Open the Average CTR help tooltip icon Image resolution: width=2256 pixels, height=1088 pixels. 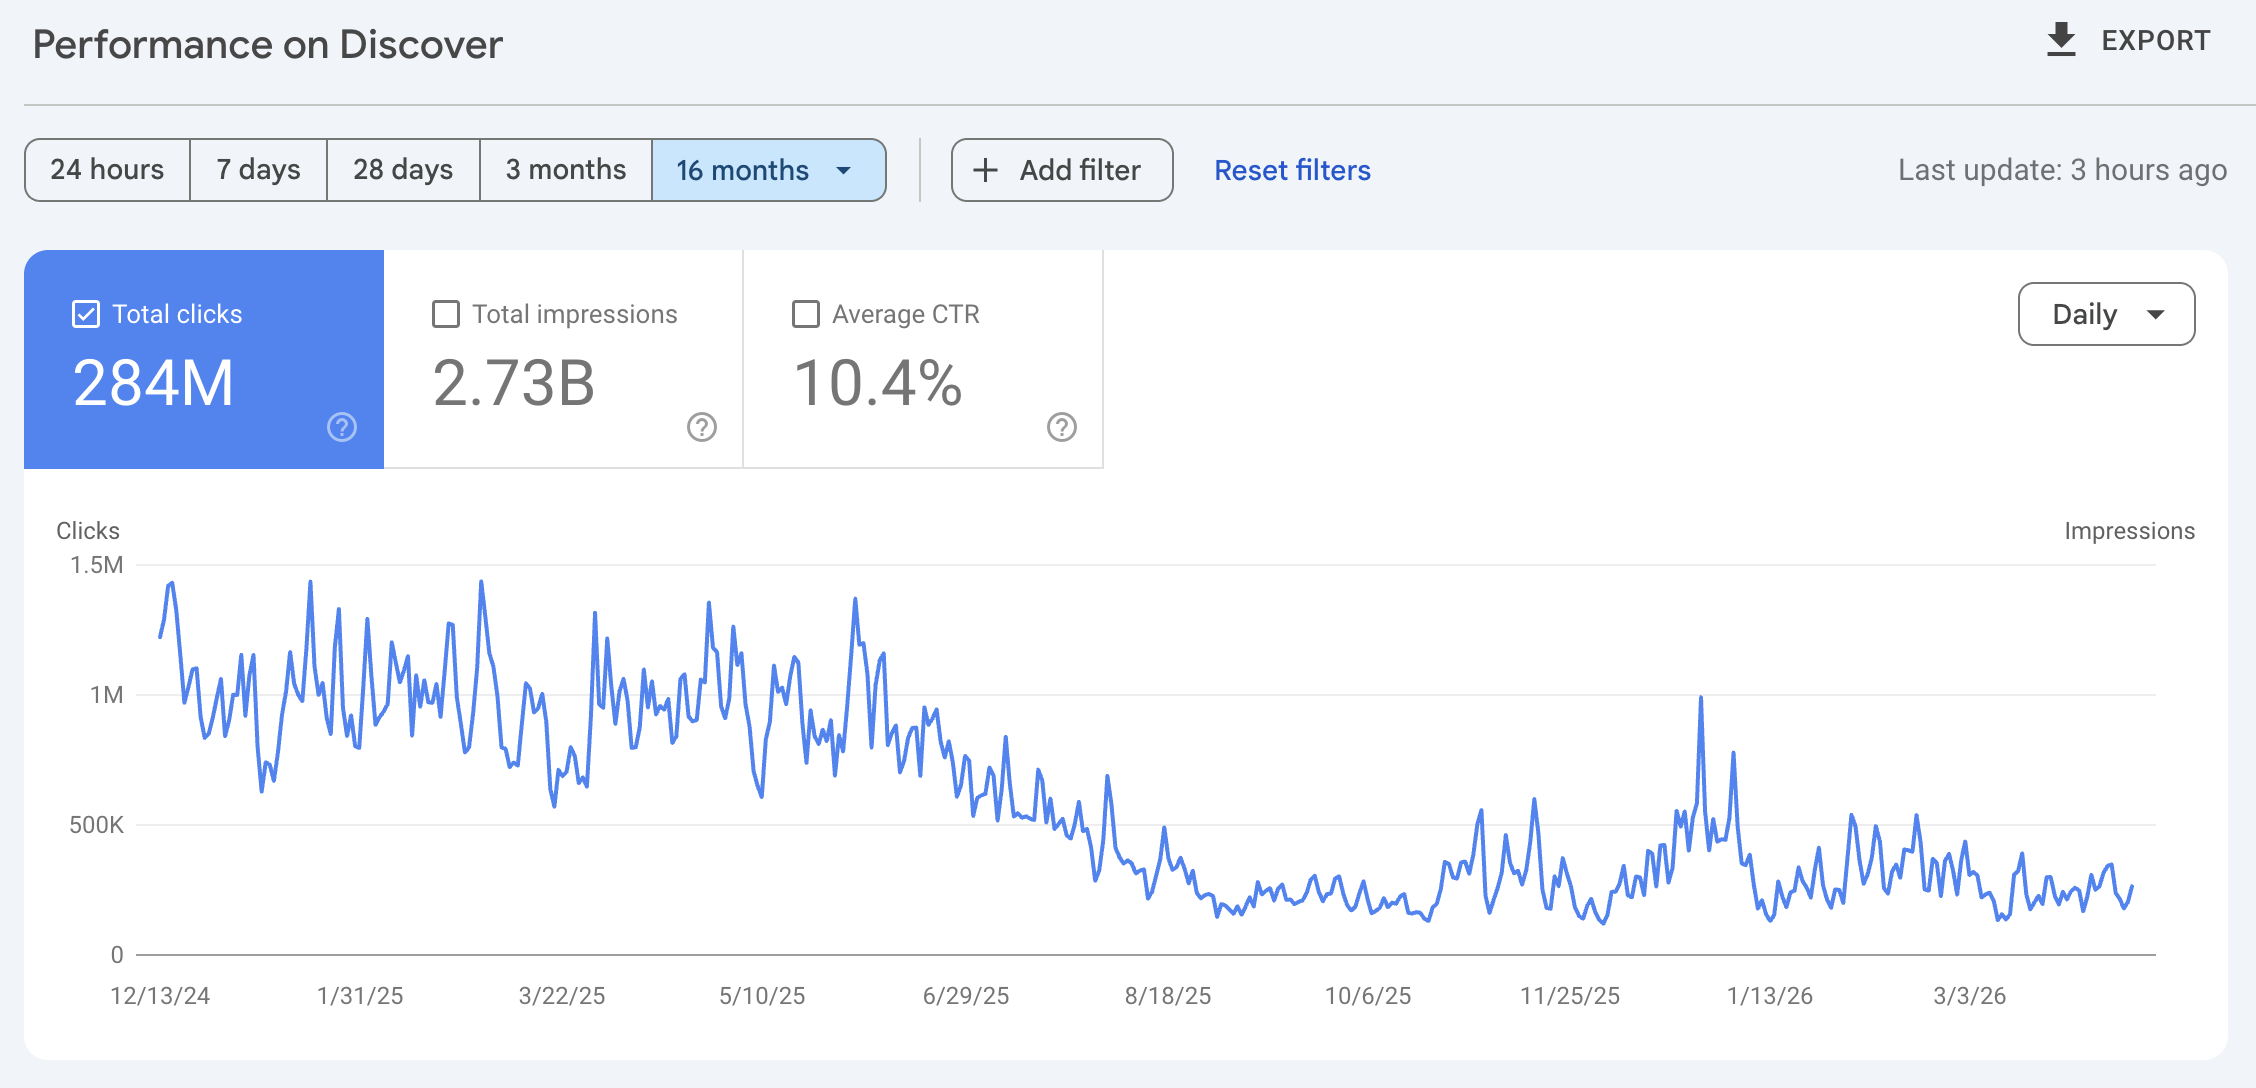tap(1062, 427)
